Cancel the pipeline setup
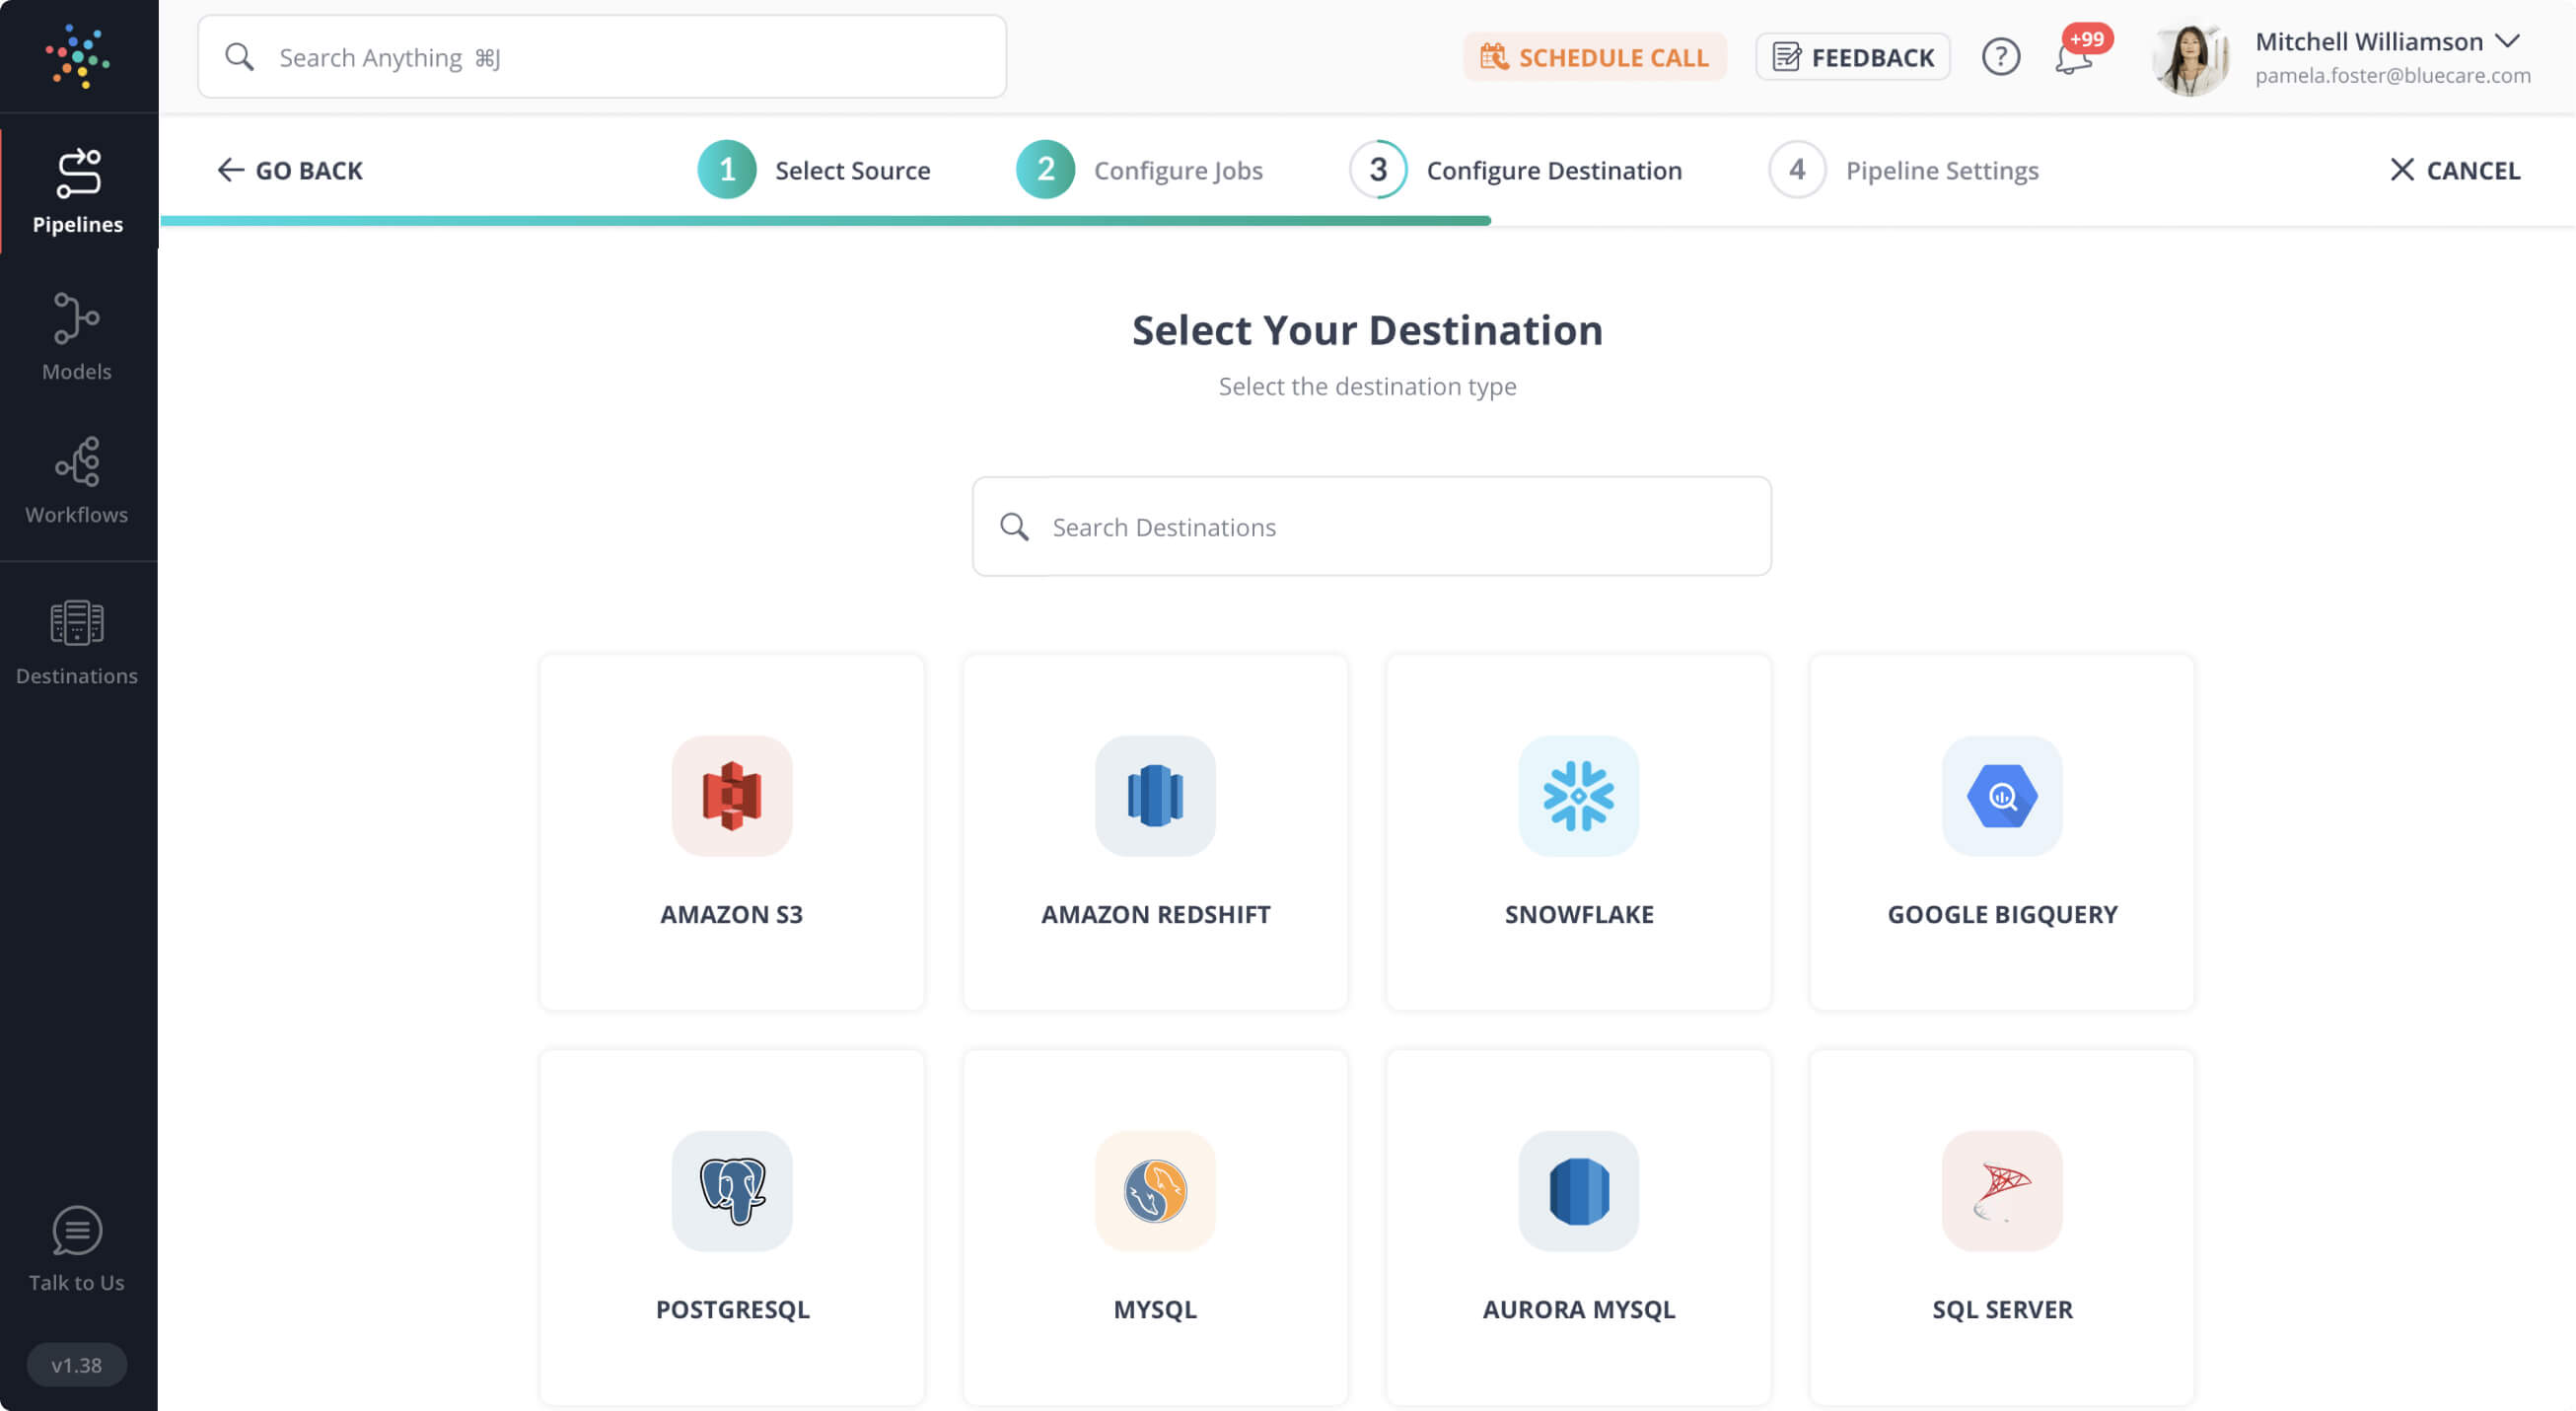Viewport: 2576px width, 1411px height. 2455,170
